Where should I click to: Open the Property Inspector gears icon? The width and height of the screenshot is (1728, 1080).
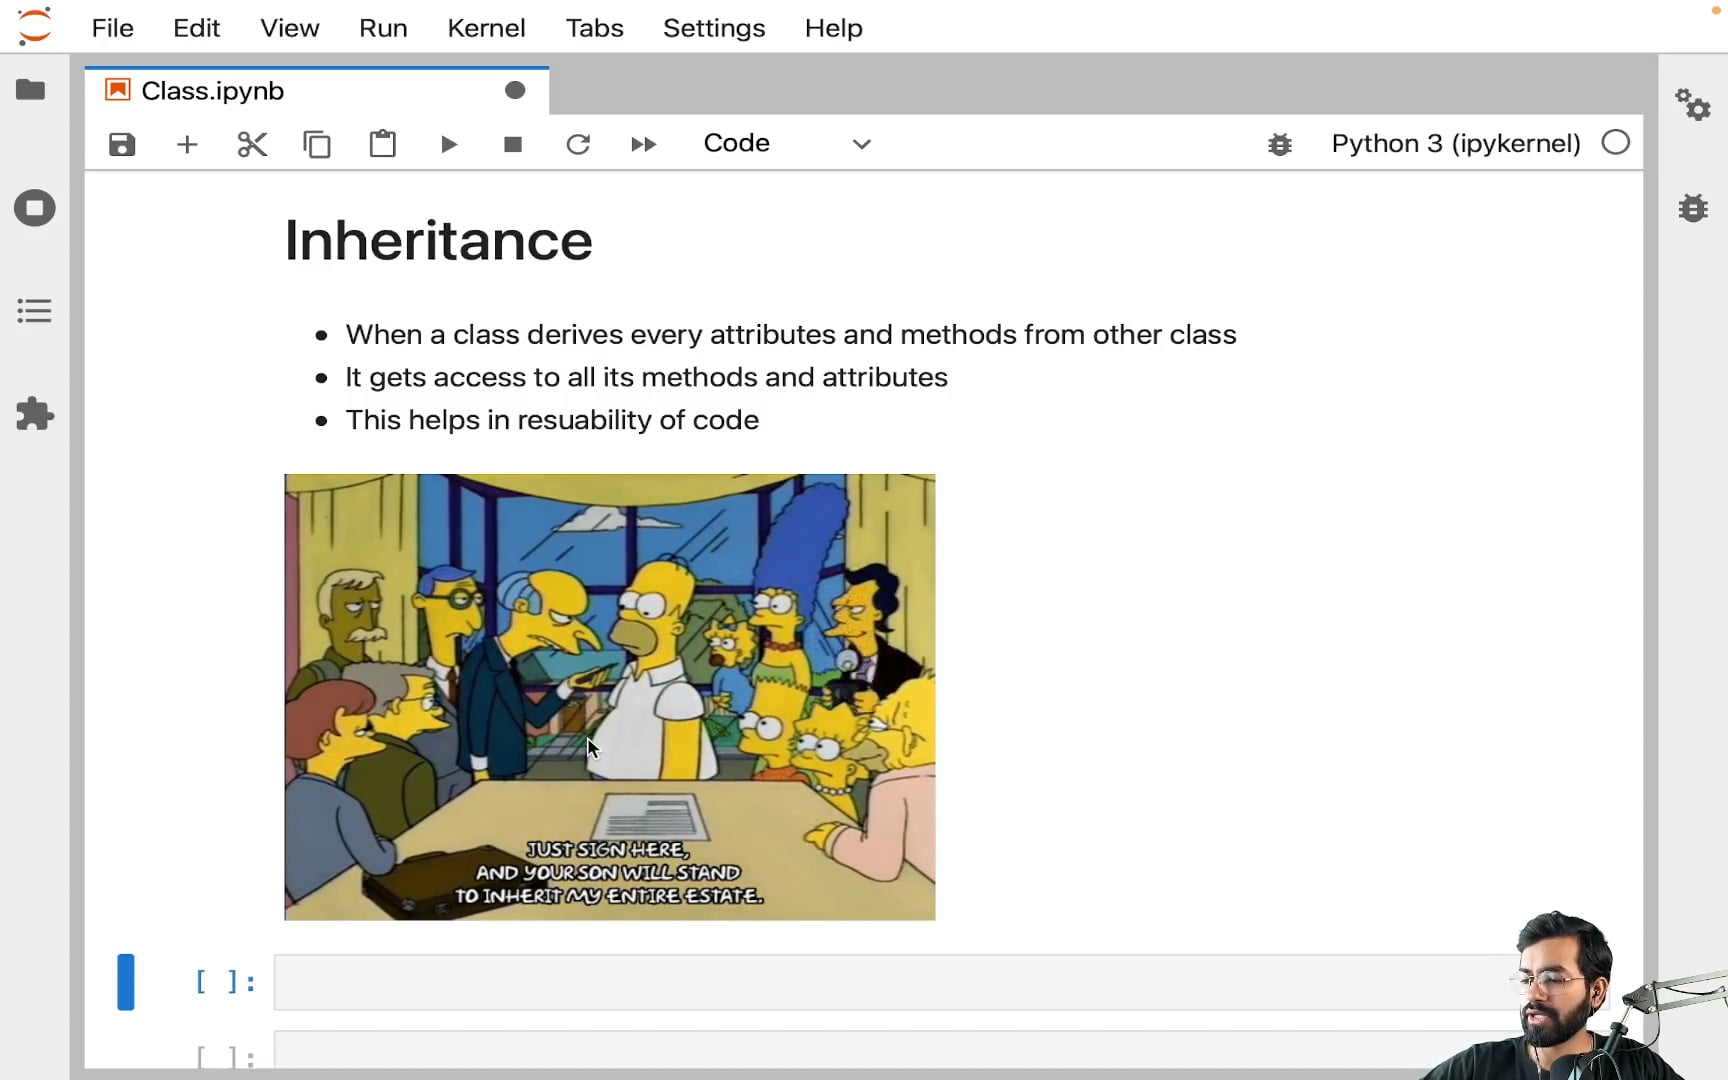pyautogui.click(x=1693, y=104)
